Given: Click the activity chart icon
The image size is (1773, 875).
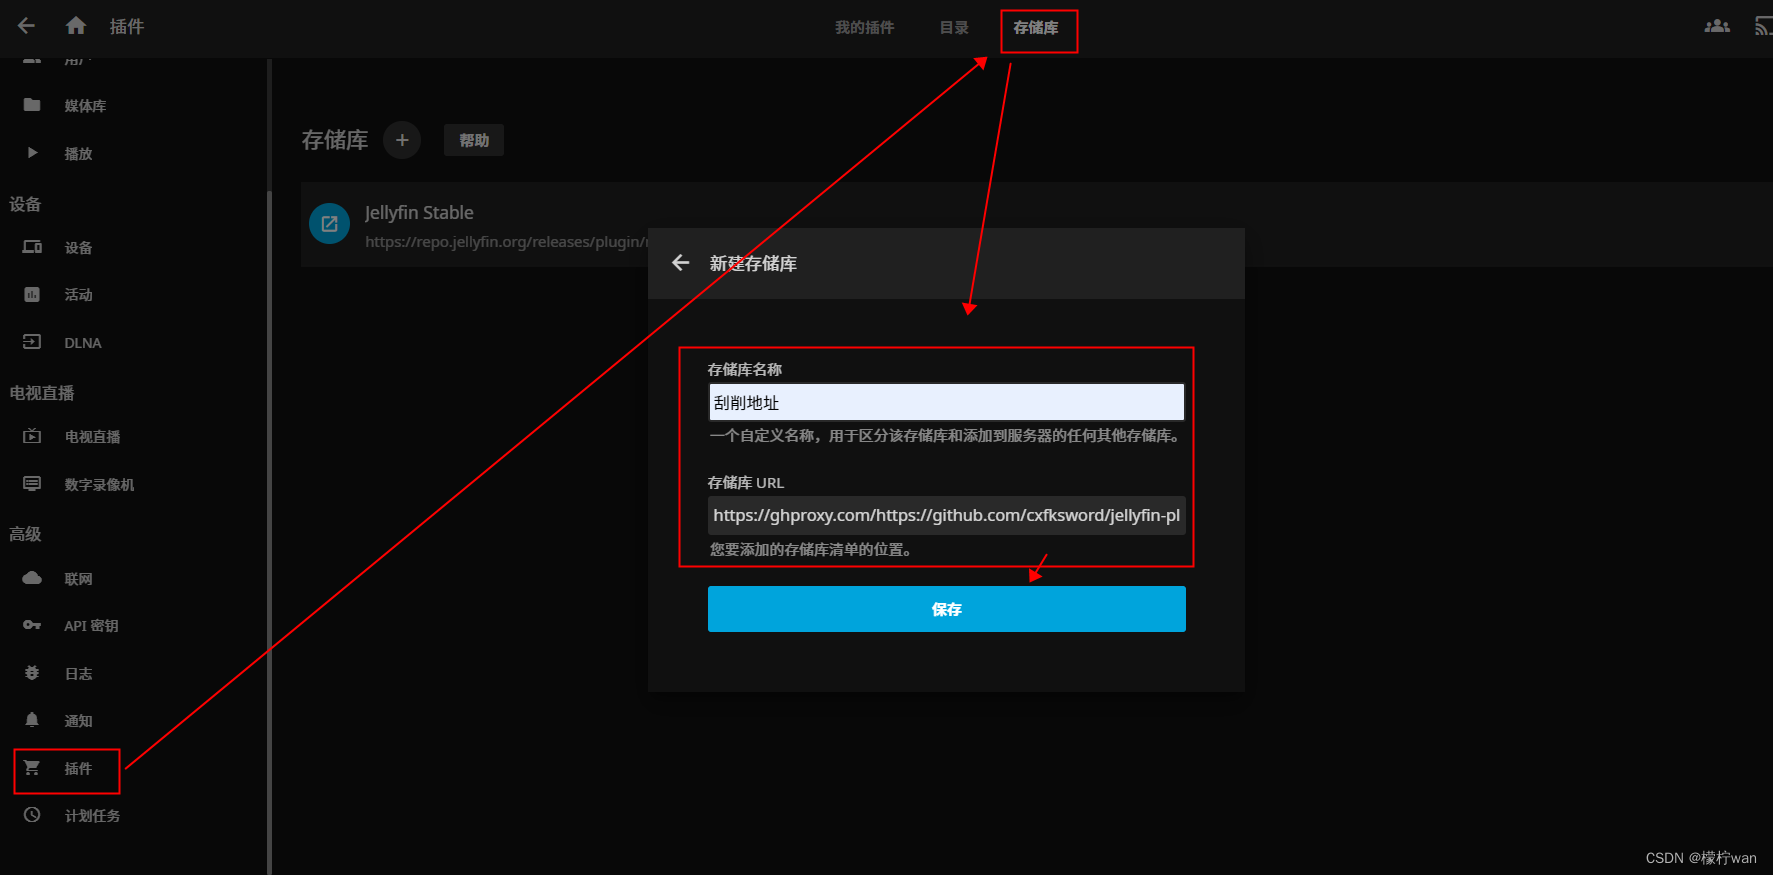Looking at the screenshot, I should pos(32,294).
